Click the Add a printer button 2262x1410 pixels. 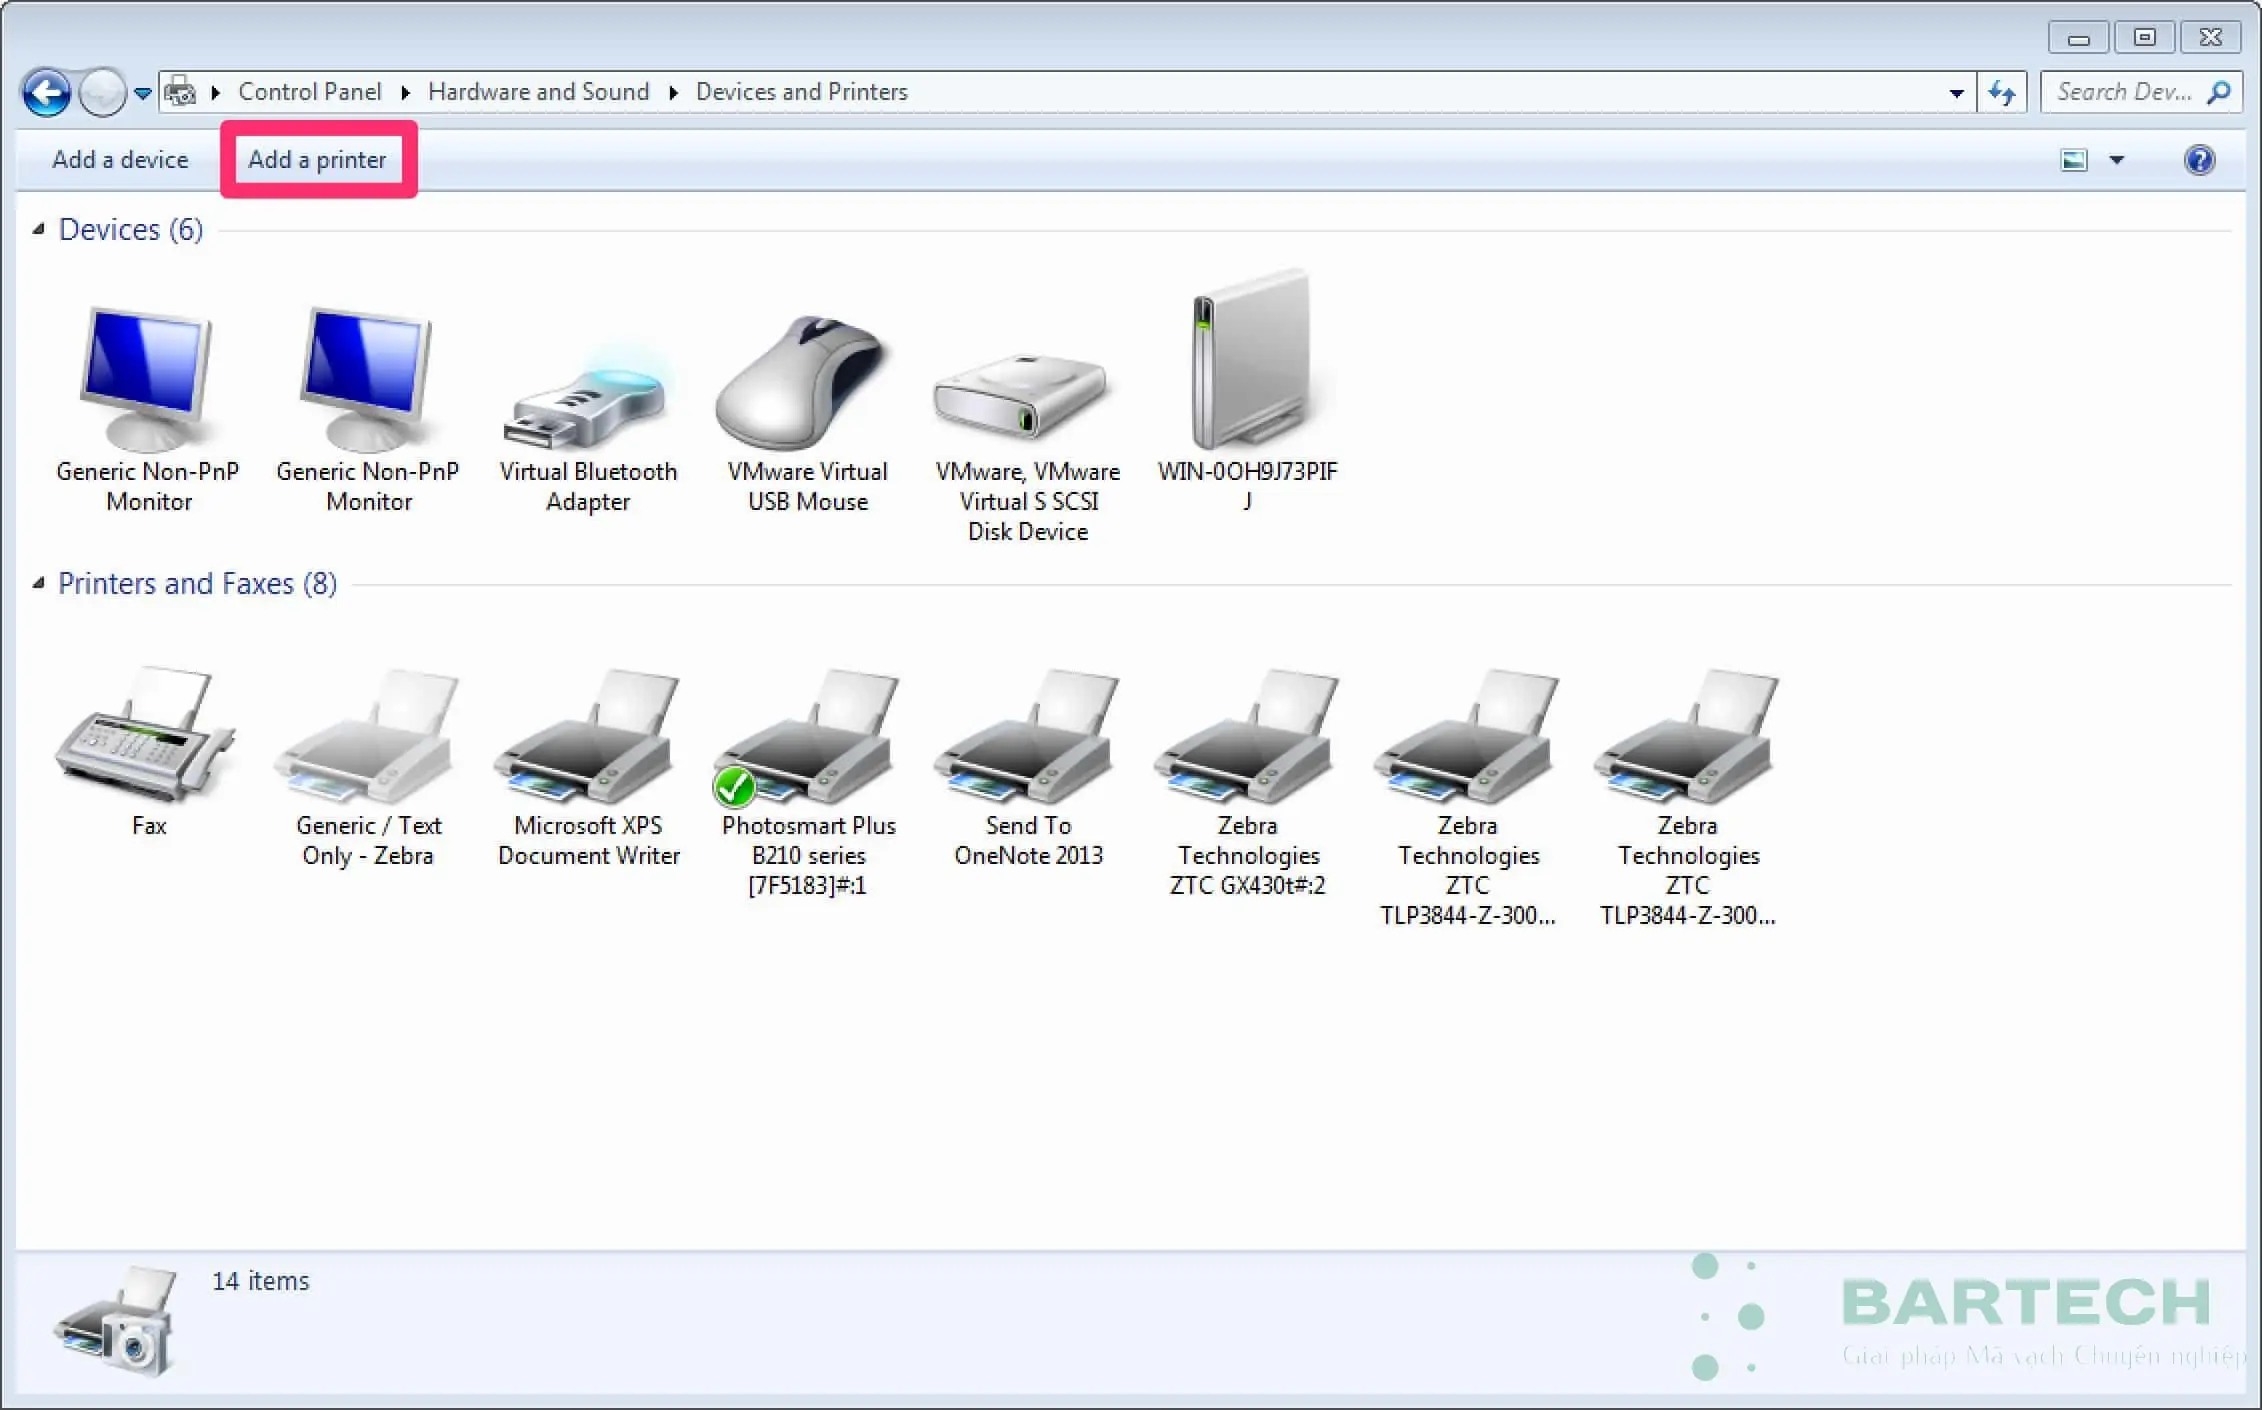(317, 160)
